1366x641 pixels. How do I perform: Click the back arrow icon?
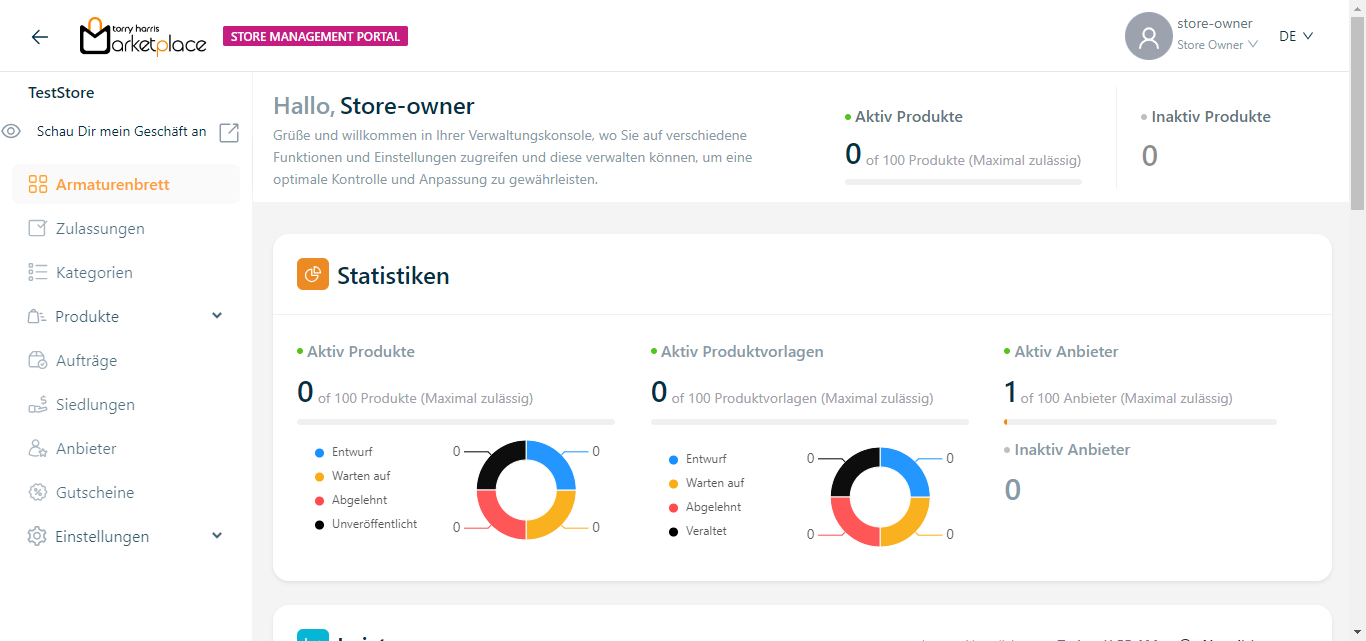click(x=39, y=37)
